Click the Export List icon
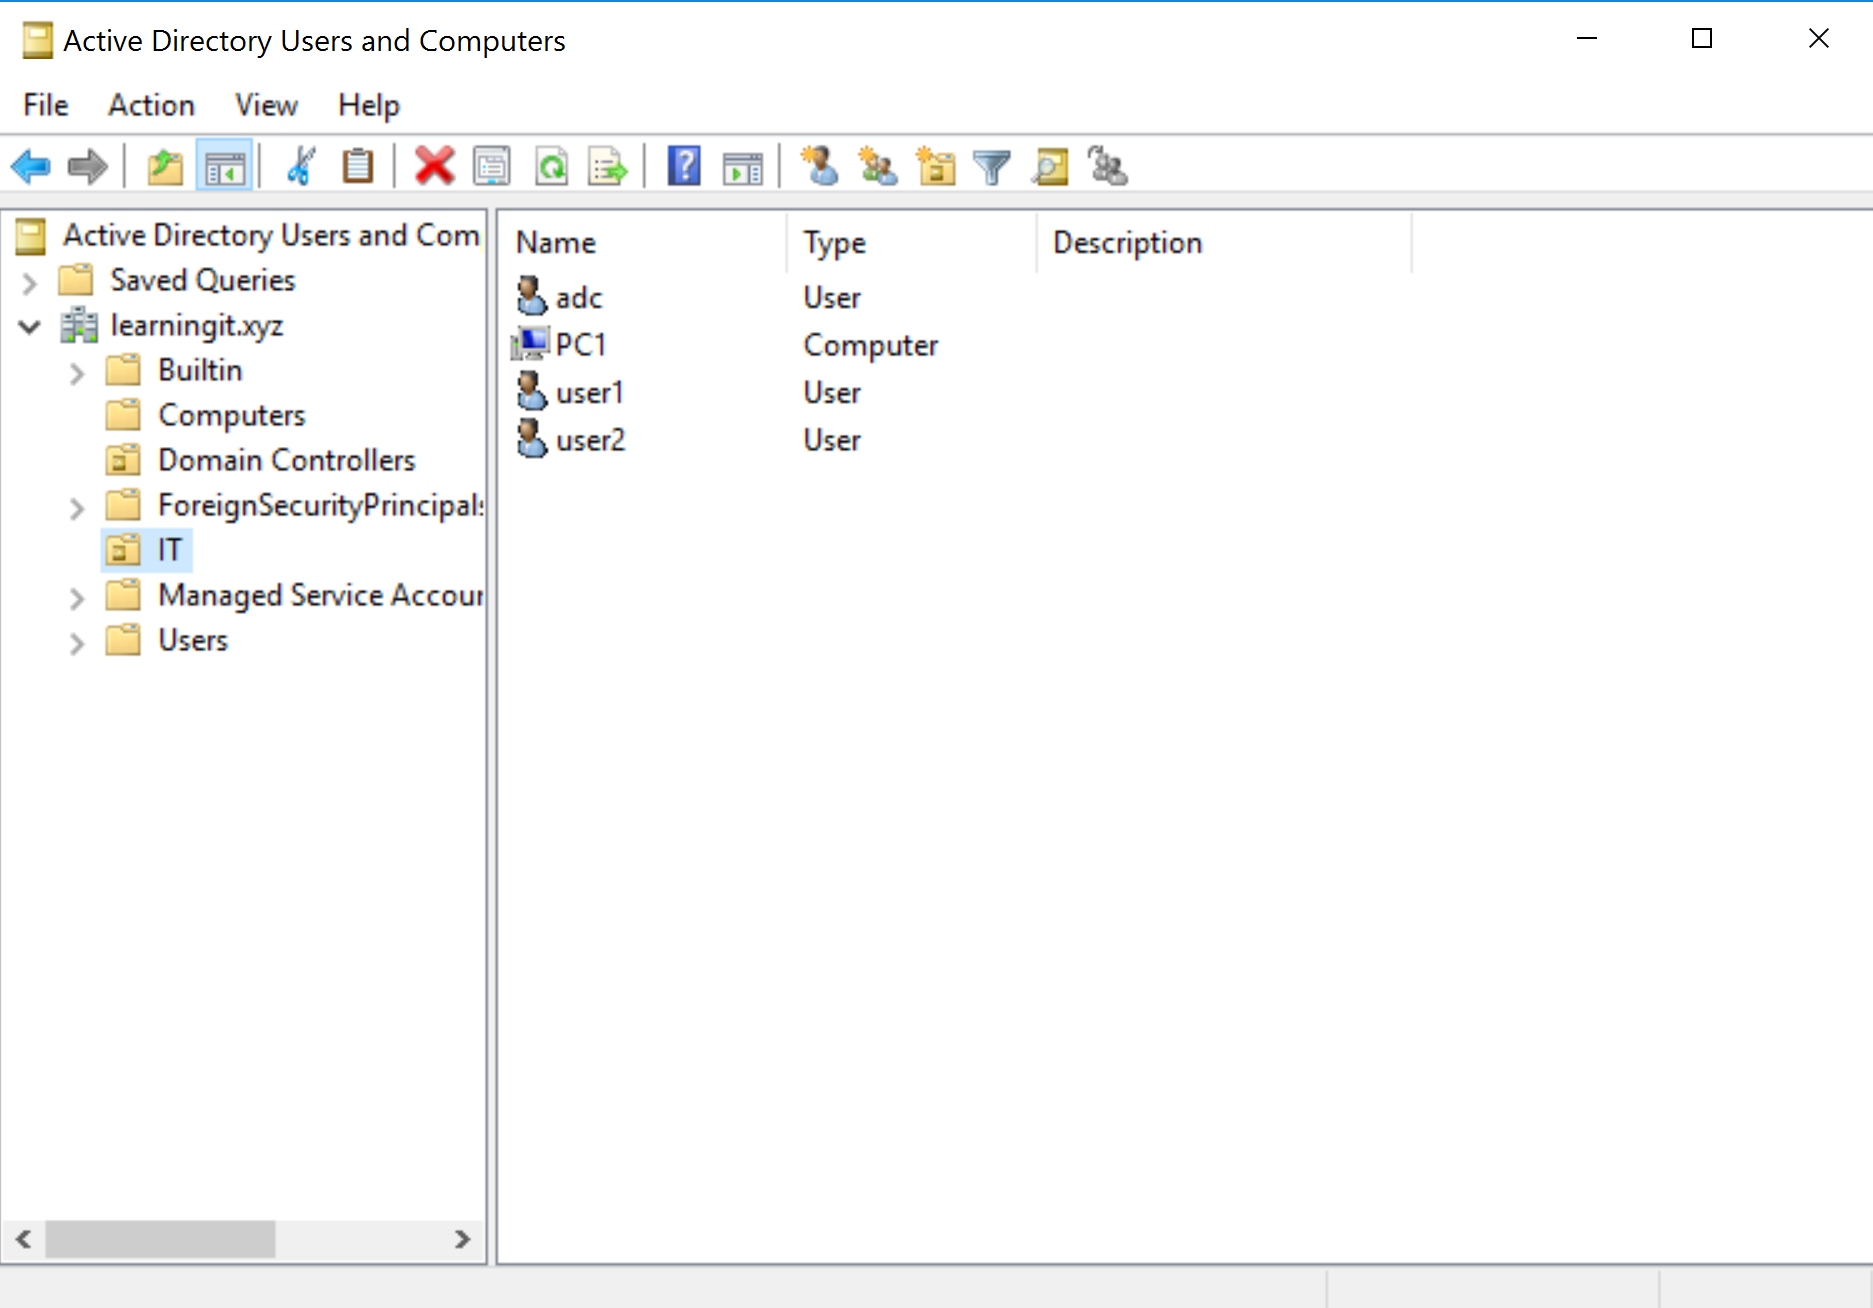Screen dimensions: 1873x1308 point(608,166)
